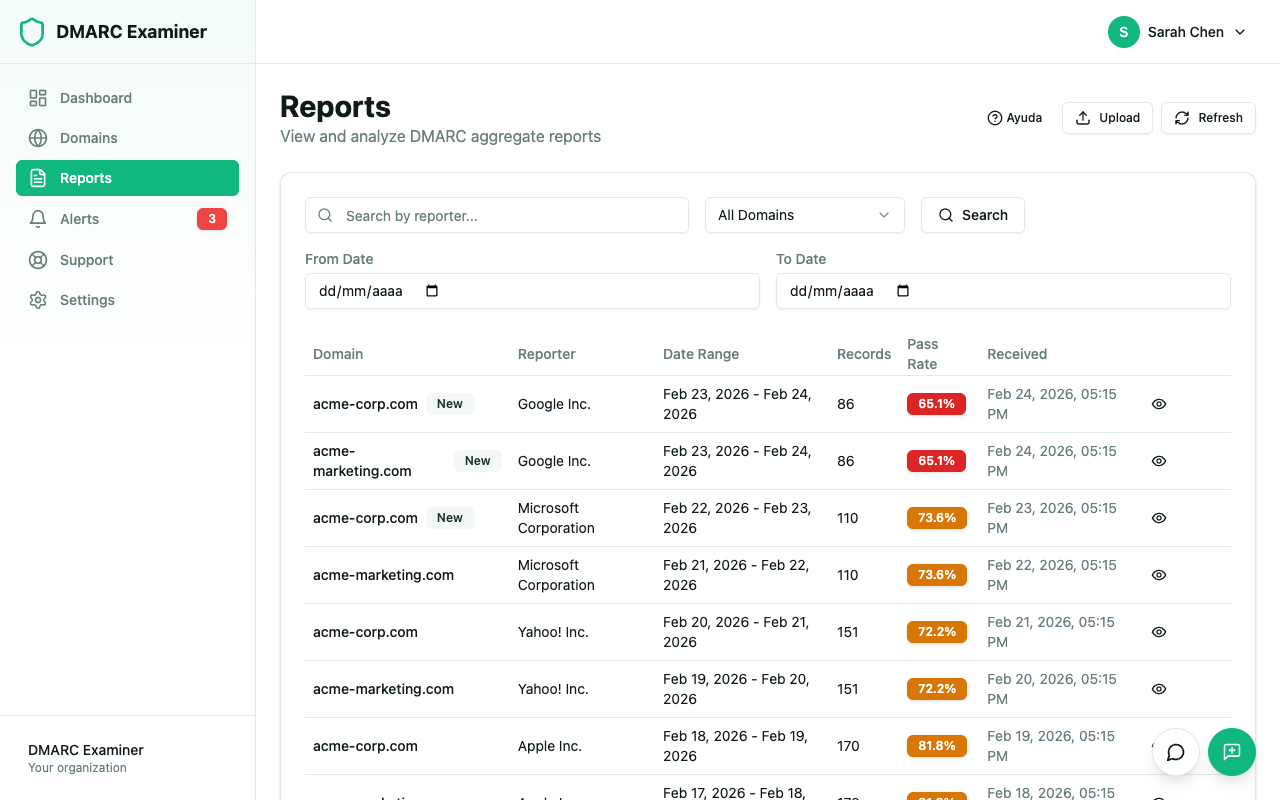Expand the Sarah Chen user menu chevron
The image size is (1280, 800).
pyautogui.click(x=1240, y=32)
